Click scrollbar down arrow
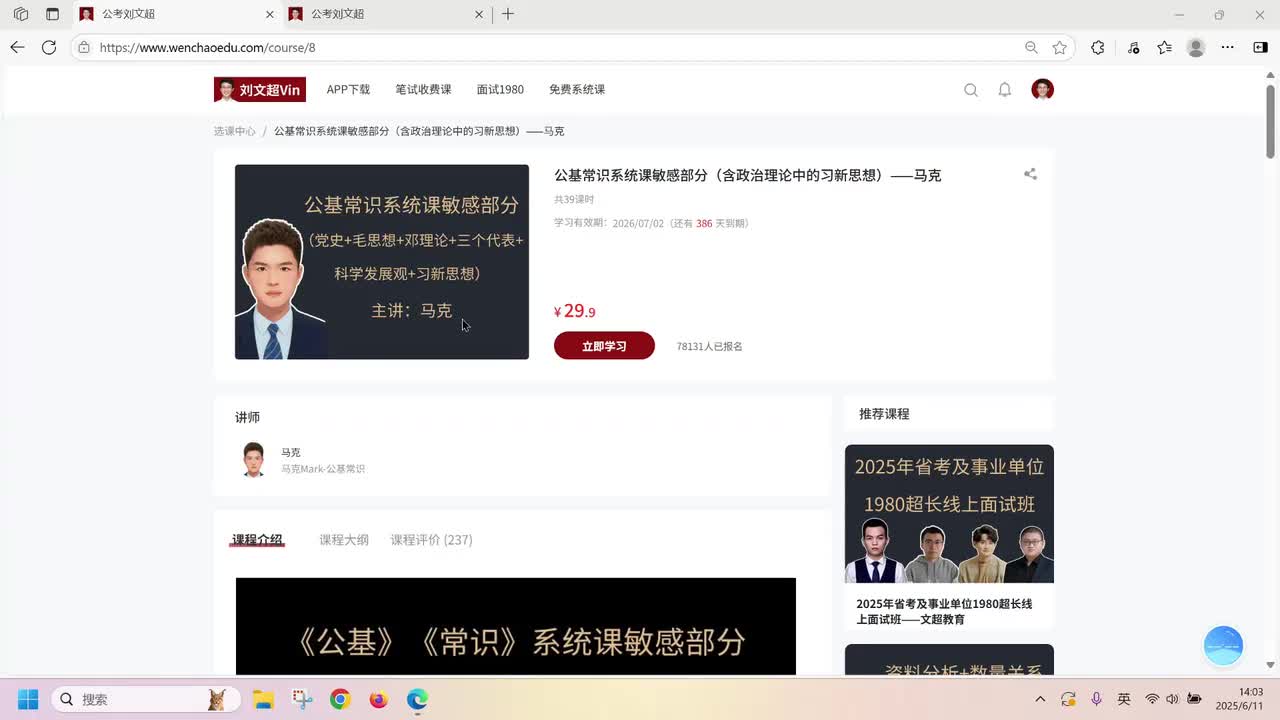This screenshot has width=1280, height=720. coord(1270,665)
